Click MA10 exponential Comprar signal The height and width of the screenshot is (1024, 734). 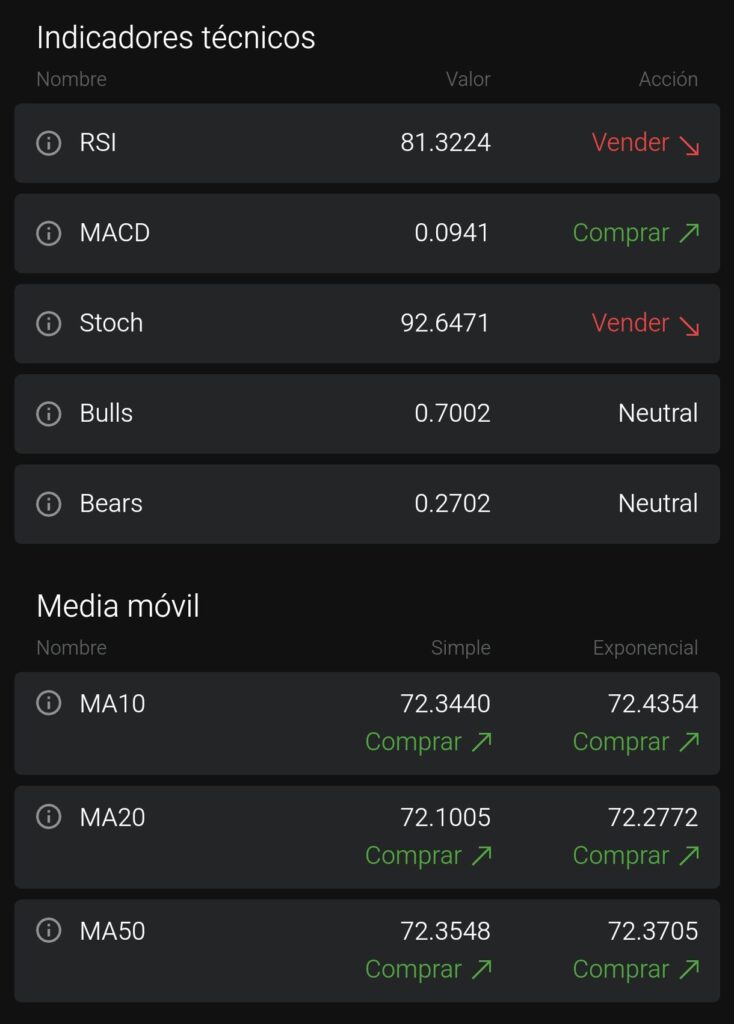636,742
